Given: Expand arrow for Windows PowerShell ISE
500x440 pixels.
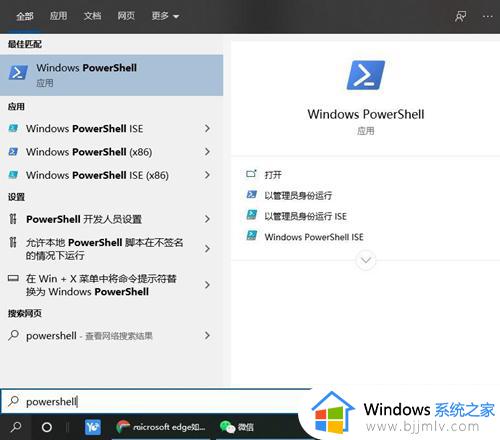Looking at the screenshot, I should pos(207,128).
